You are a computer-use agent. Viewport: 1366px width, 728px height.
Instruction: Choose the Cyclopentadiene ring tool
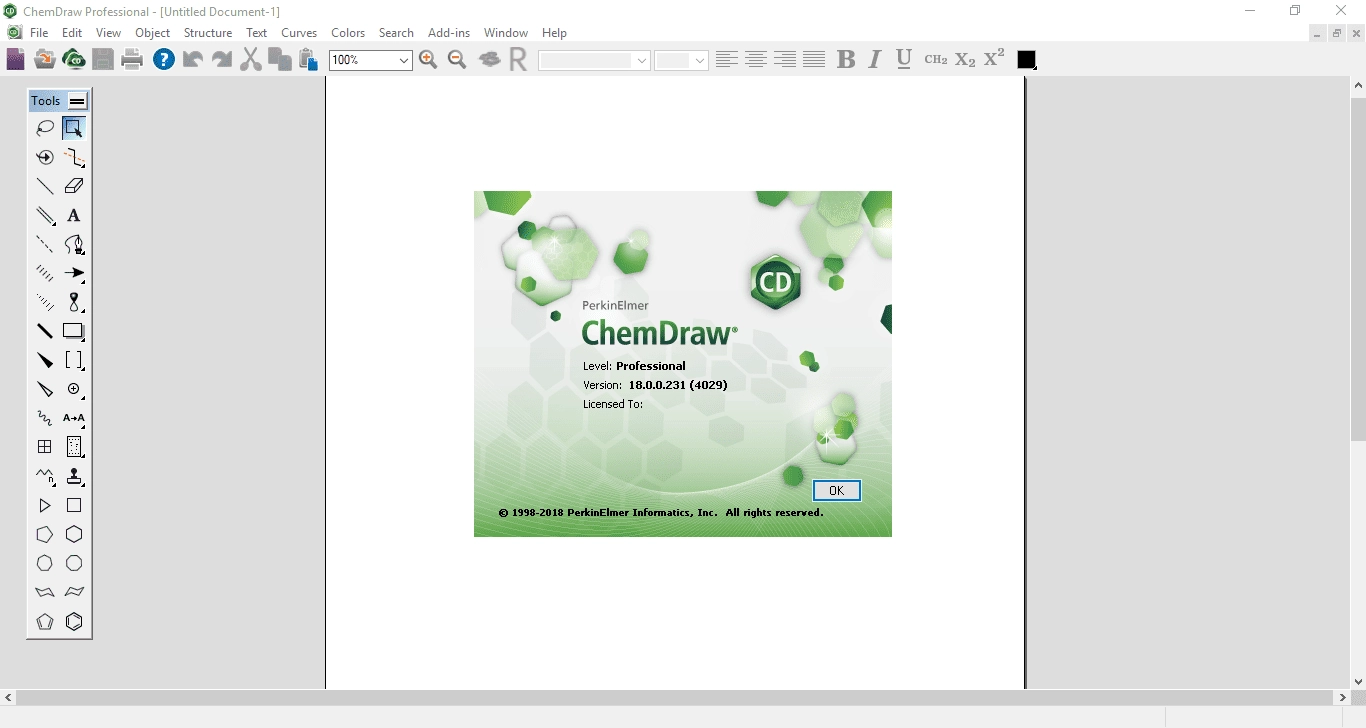point(45,622)
